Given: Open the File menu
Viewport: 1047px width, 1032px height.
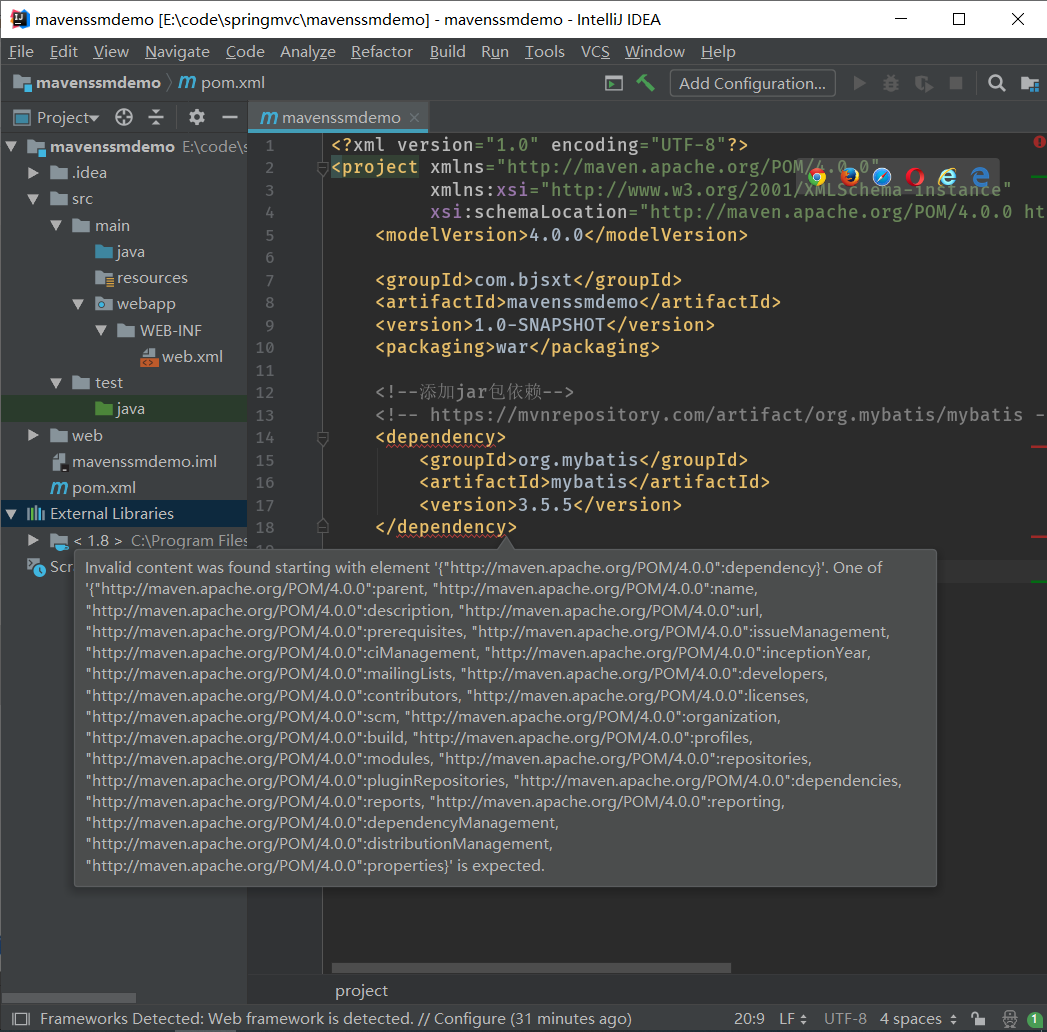Looking at the screenshot, I should (x=21, y=51).
